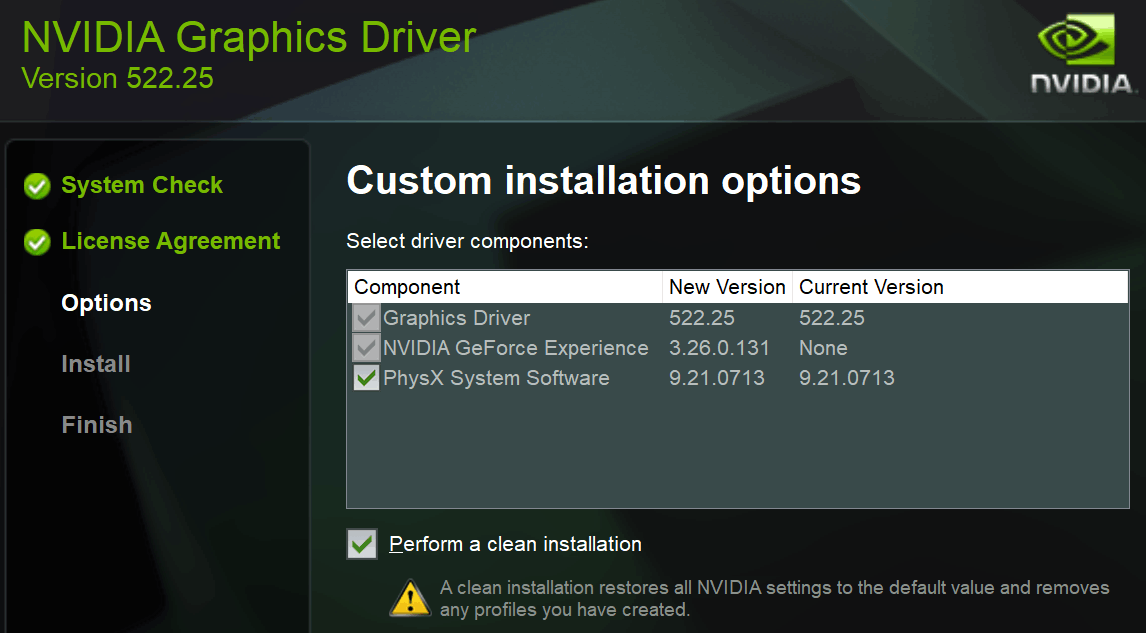Uncheck Perform a clean installation checkbox
Image resolution: width=1146 pixels, height=633 pixels.
[x=362, y=544]
